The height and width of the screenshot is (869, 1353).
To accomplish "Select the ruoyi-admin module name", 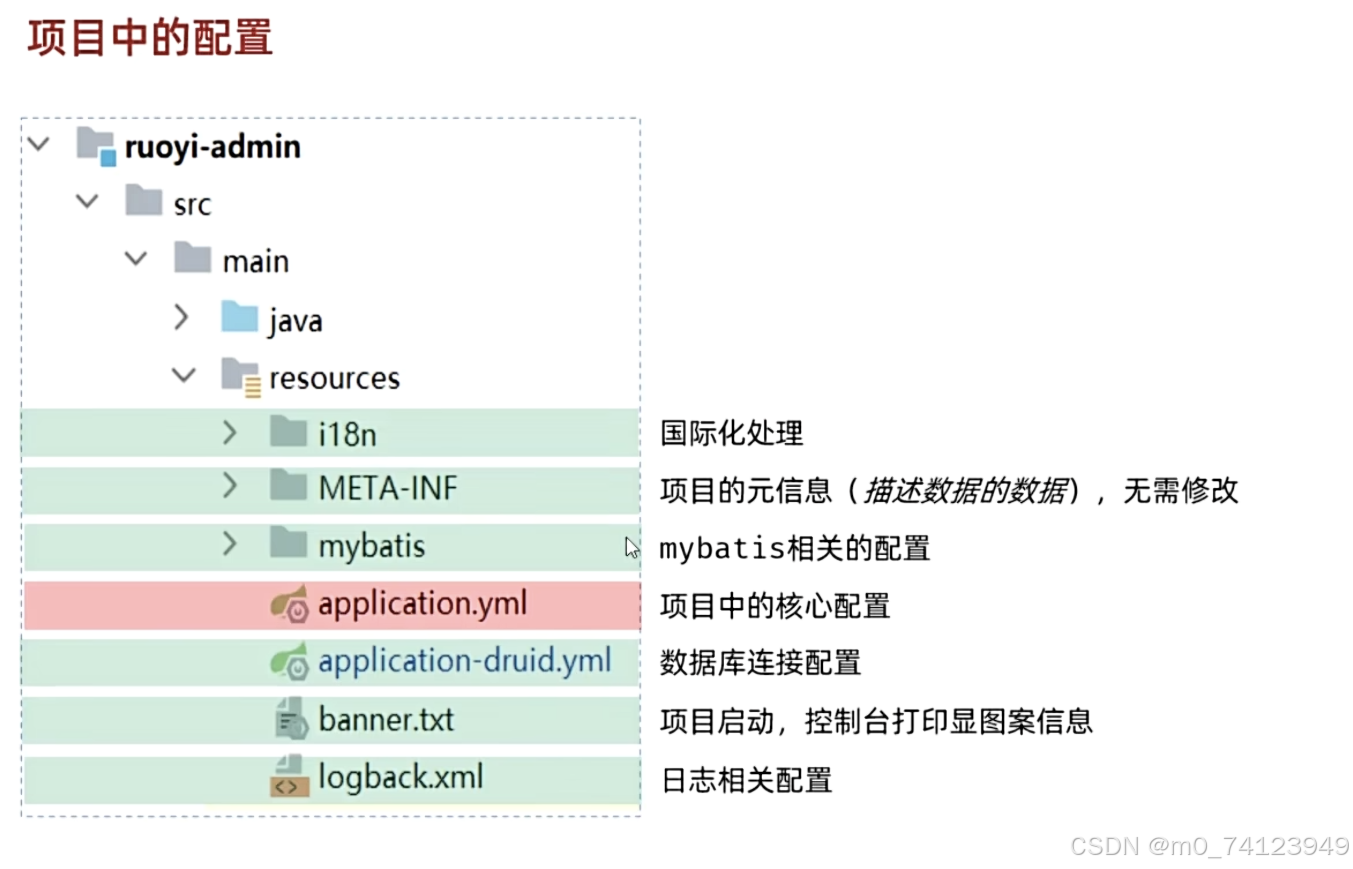I will click(213, 148).
